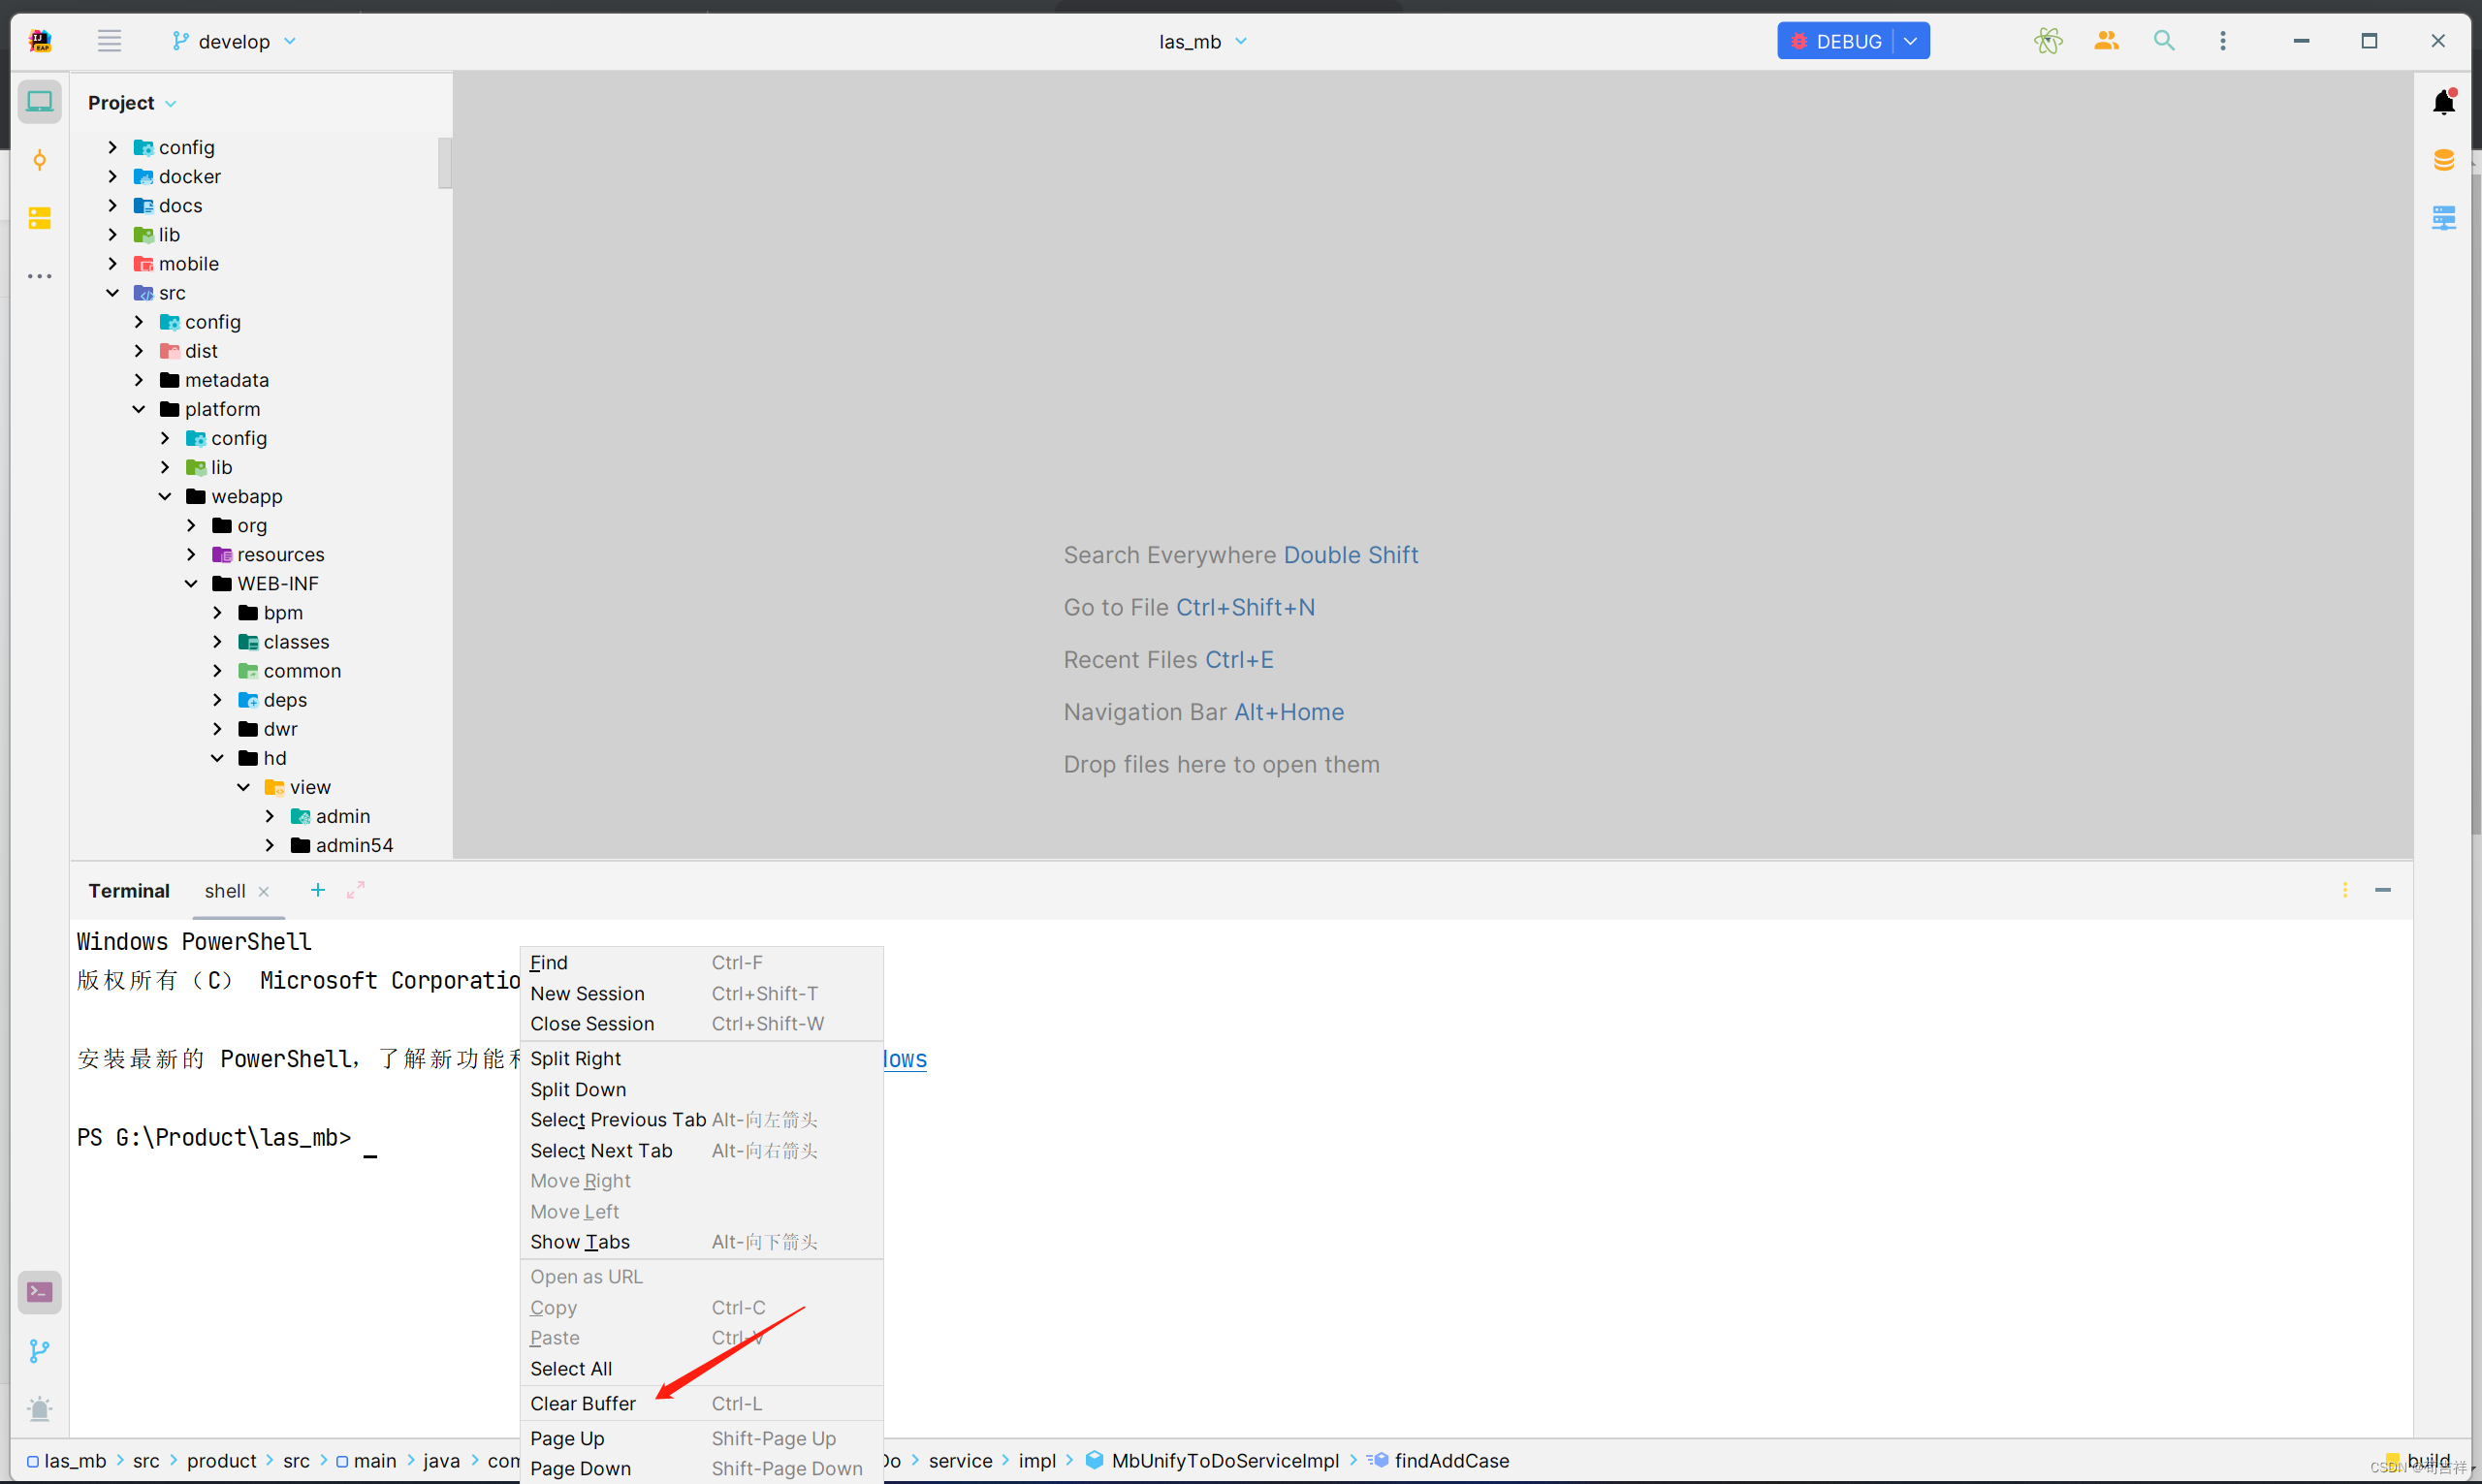
Task: Click the Search Everywhere magnifier icon
Action: [x=2163, y=41]
